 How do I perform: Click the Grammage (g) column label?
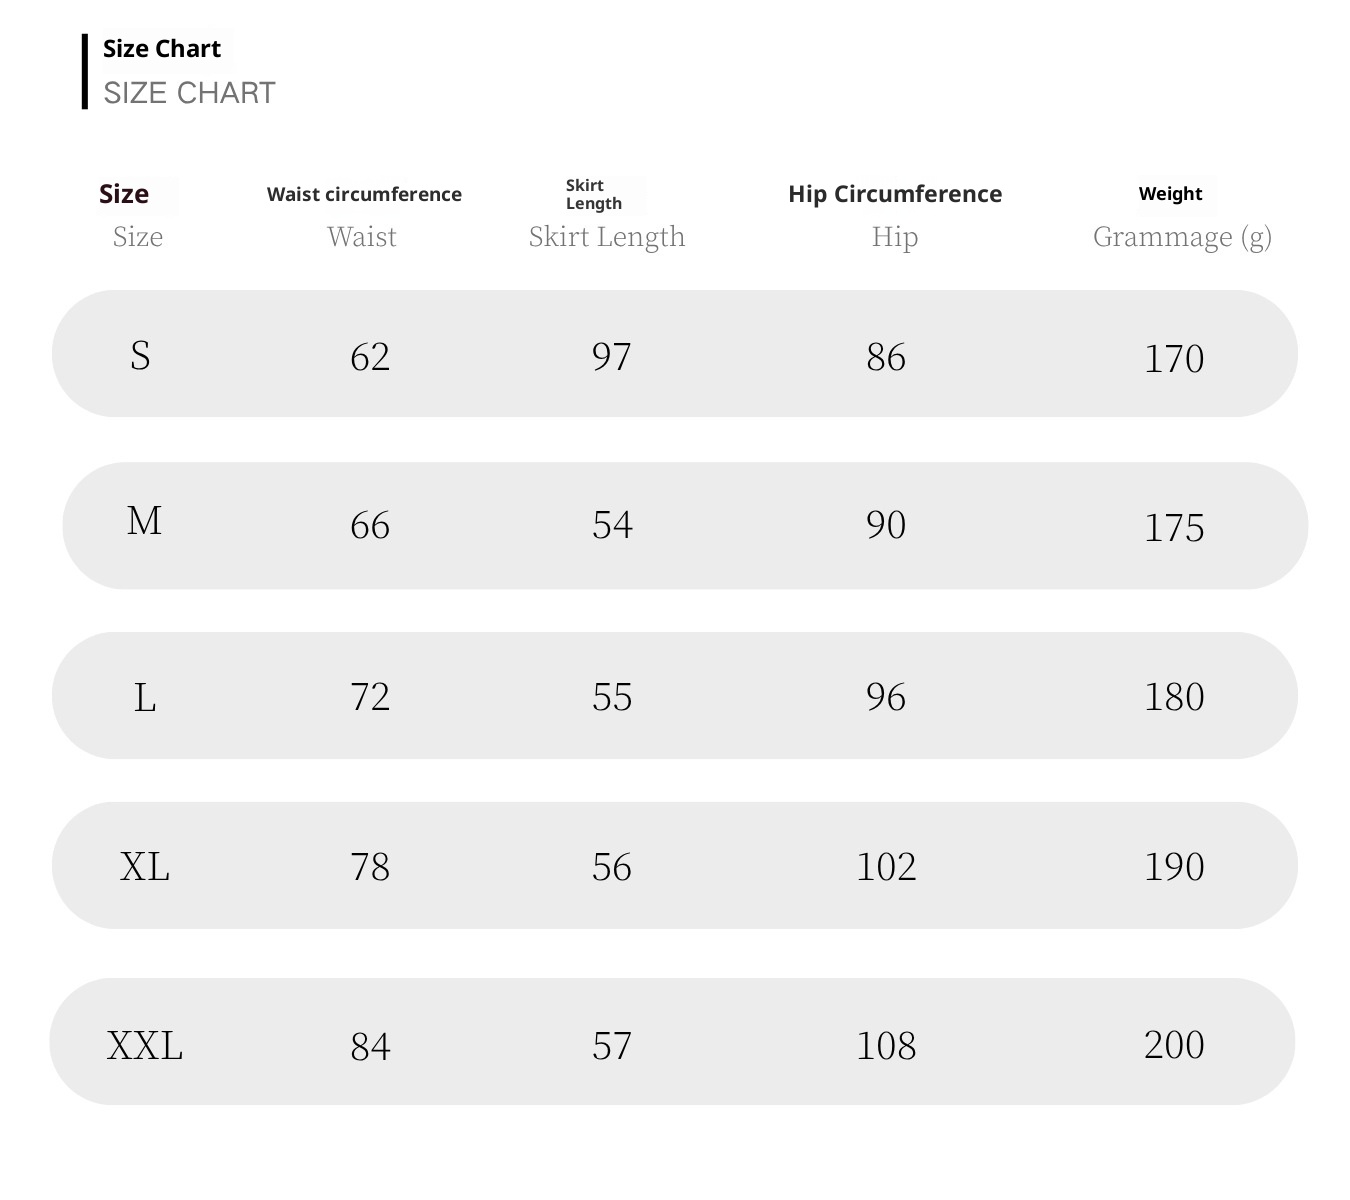pyautogui.click(x=1182, y=237)
